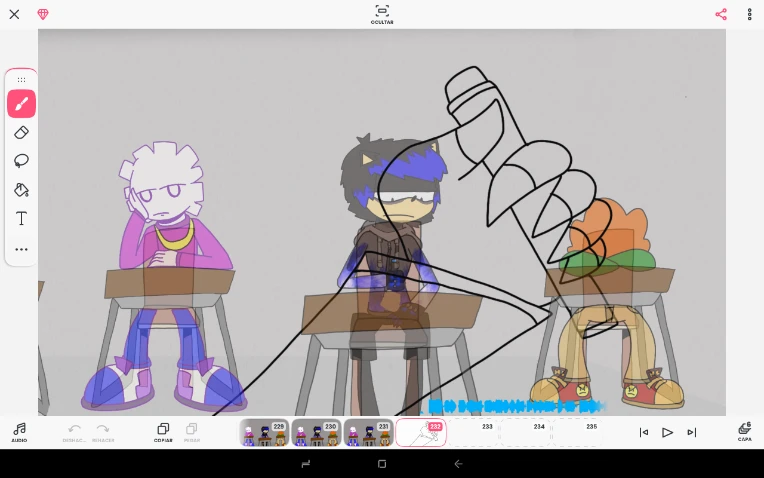The width and height of the screenshot is (764, 478).
Task: Select the Paint Bucket fill tool
Action: click(21, 190)
